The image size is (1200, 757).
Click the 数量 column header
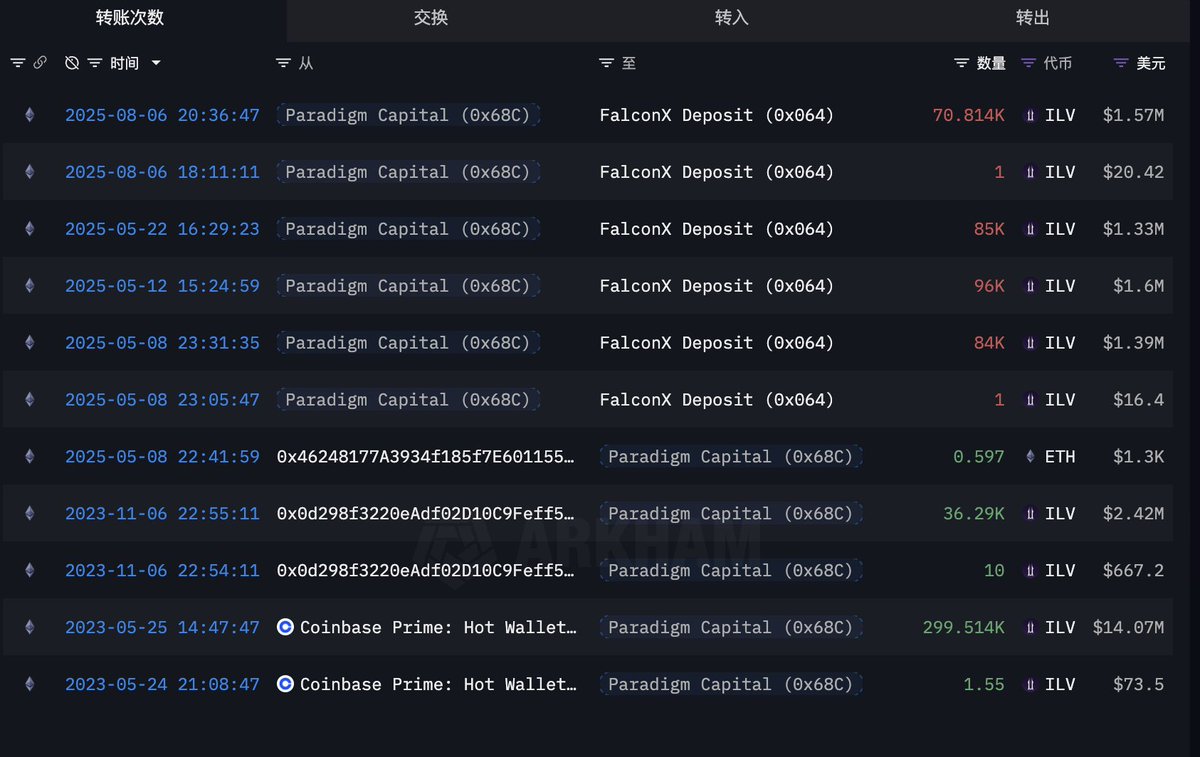point(991,63)
